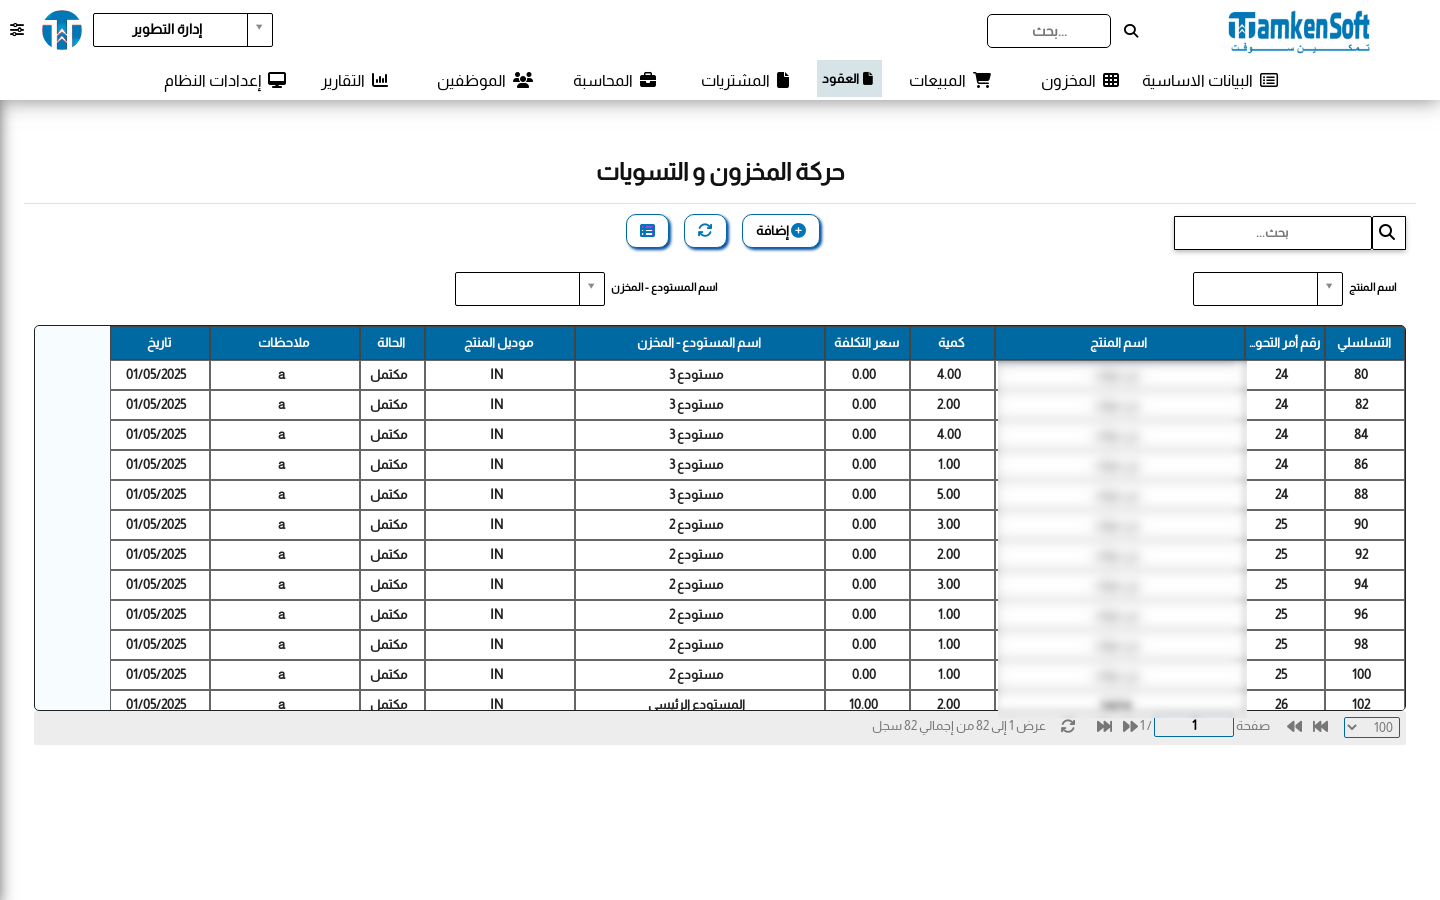Viewport: 1440px width, 900px height.
Task: Select row with serial 84
Action: (757, 435)
